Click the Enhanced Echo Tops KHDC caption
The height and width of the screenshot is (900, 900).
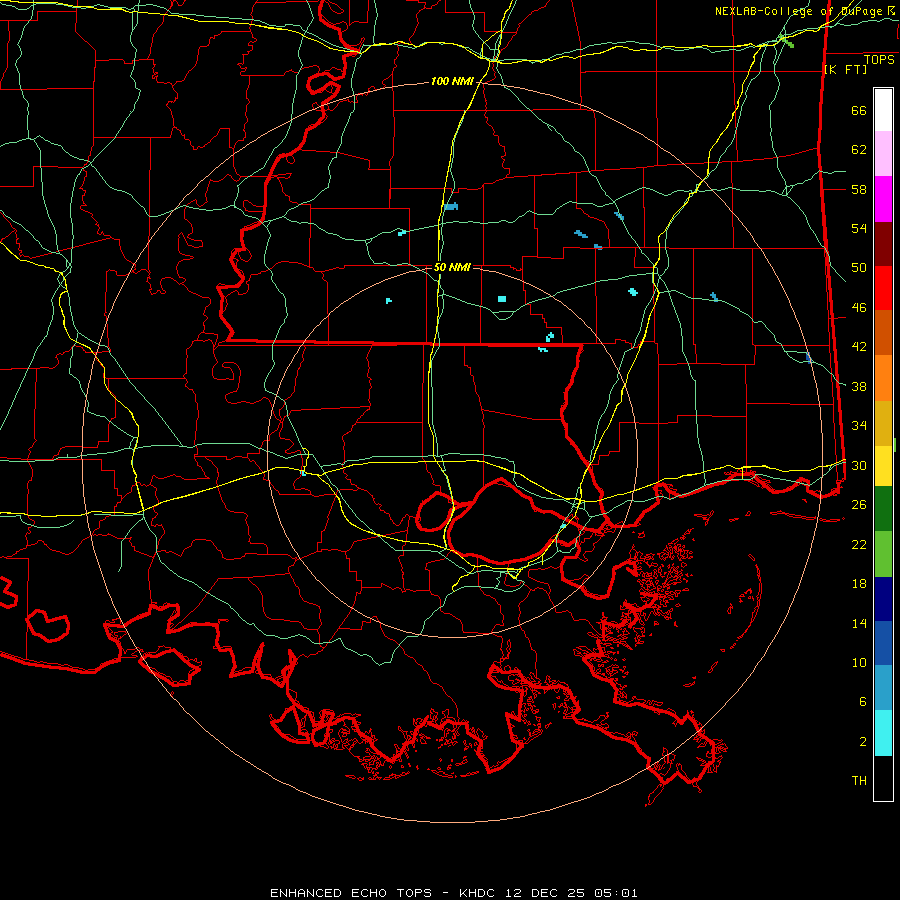(453, 893)
